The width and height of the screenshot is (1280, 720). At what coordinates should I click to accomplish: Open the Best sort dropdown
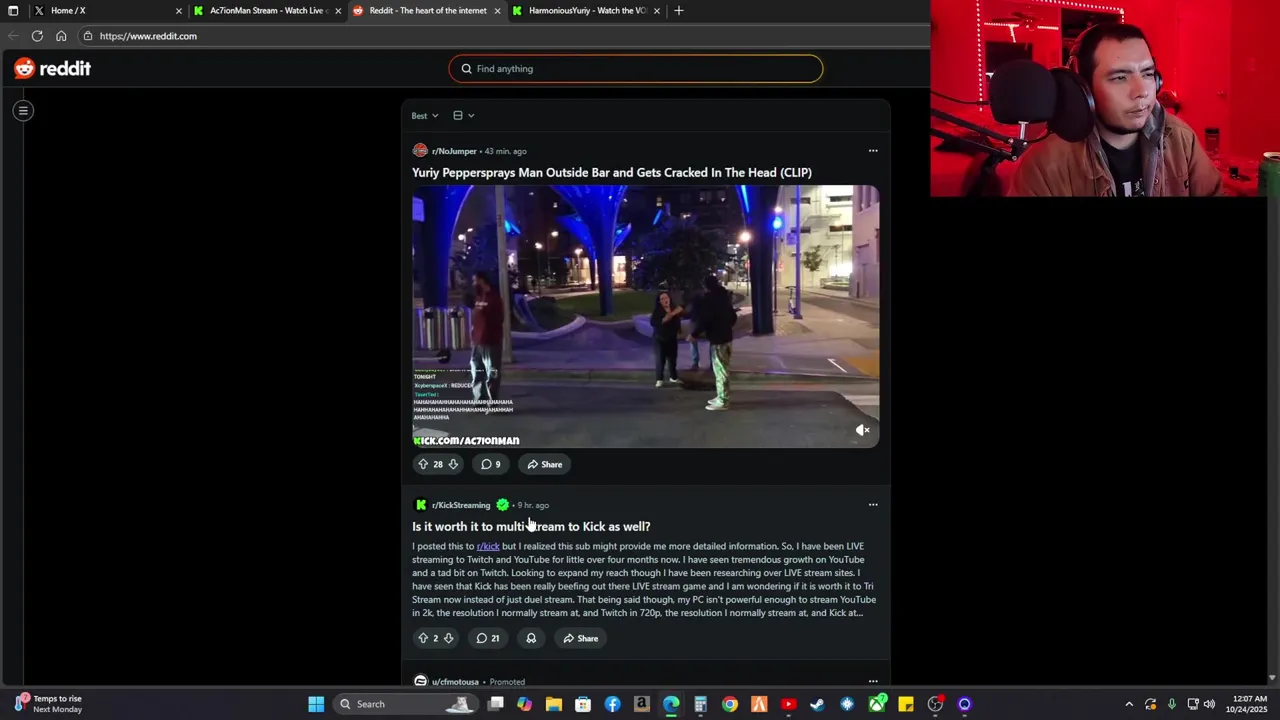pos(424,116)
